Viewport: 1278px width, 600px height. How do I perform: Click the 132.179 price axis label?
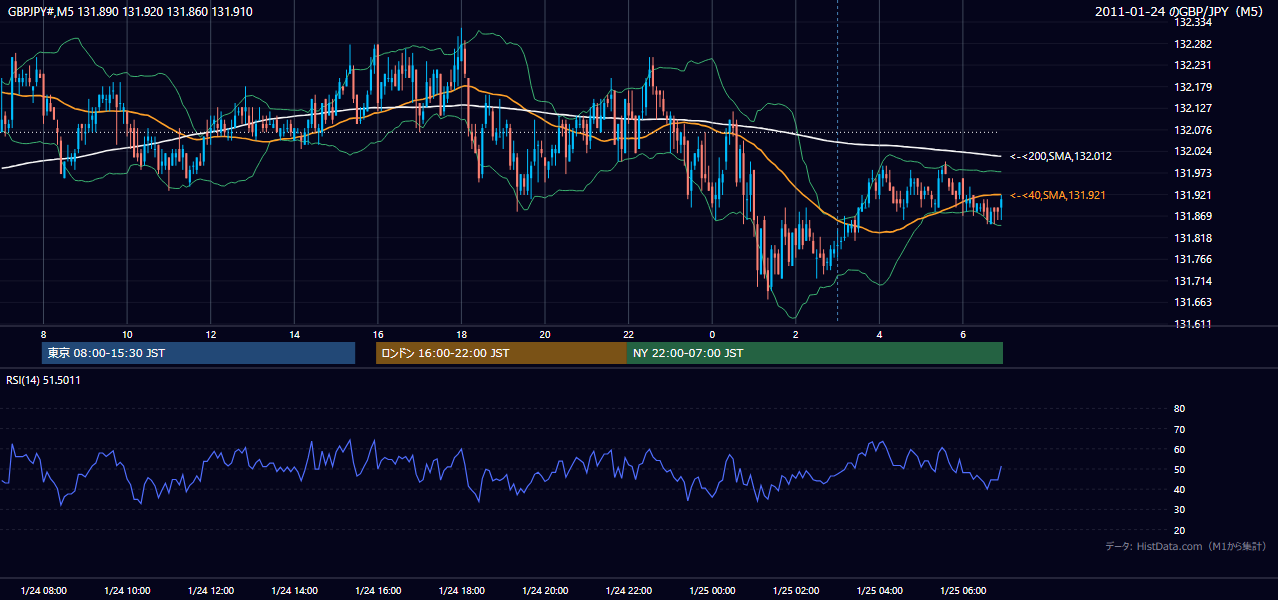(1193, 87)
